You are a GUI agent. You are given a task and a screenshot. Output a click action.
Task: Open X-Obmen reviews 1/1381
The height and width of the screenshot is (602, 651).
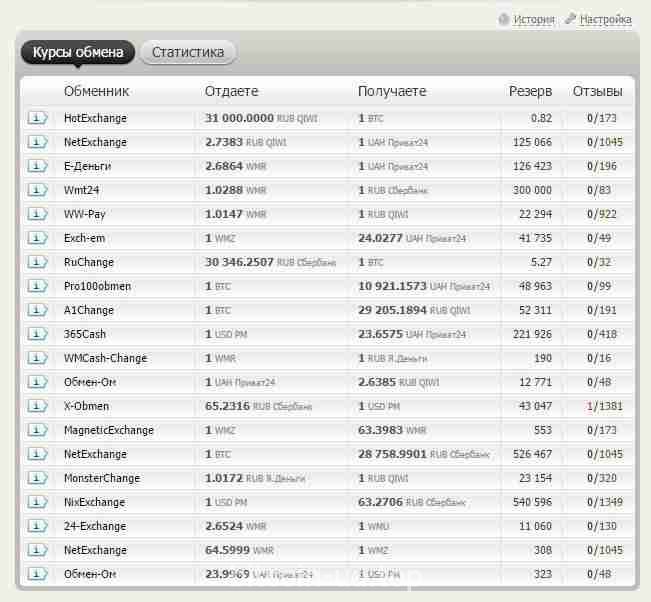(604, 406)
